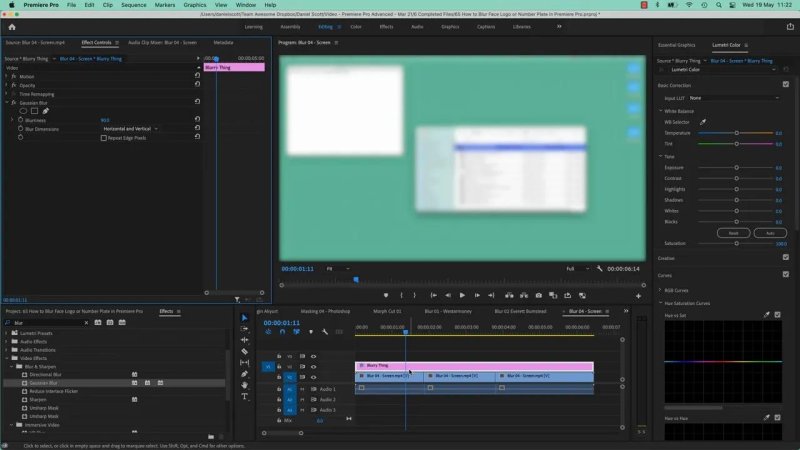Click the Play button in the Program monitor

[x=462, y=295]
